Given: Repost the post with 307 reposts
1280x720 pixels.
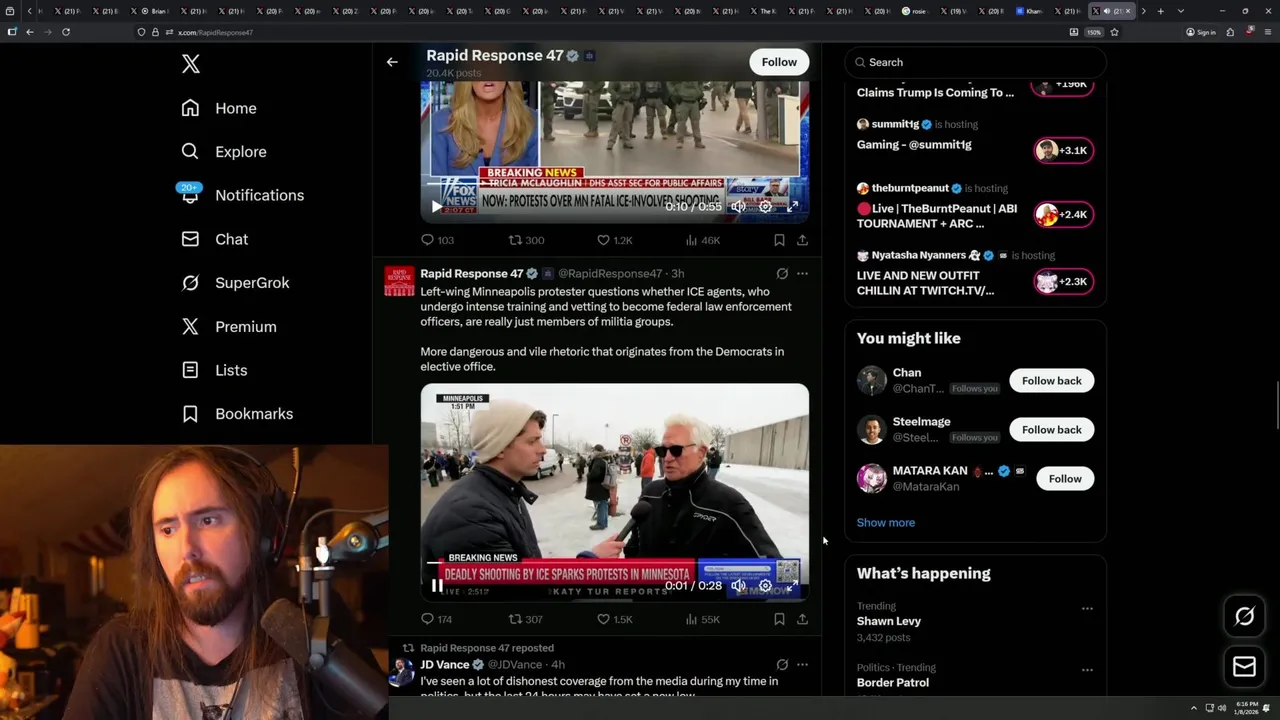Looking at the screenshot, I should coord(526,619).
